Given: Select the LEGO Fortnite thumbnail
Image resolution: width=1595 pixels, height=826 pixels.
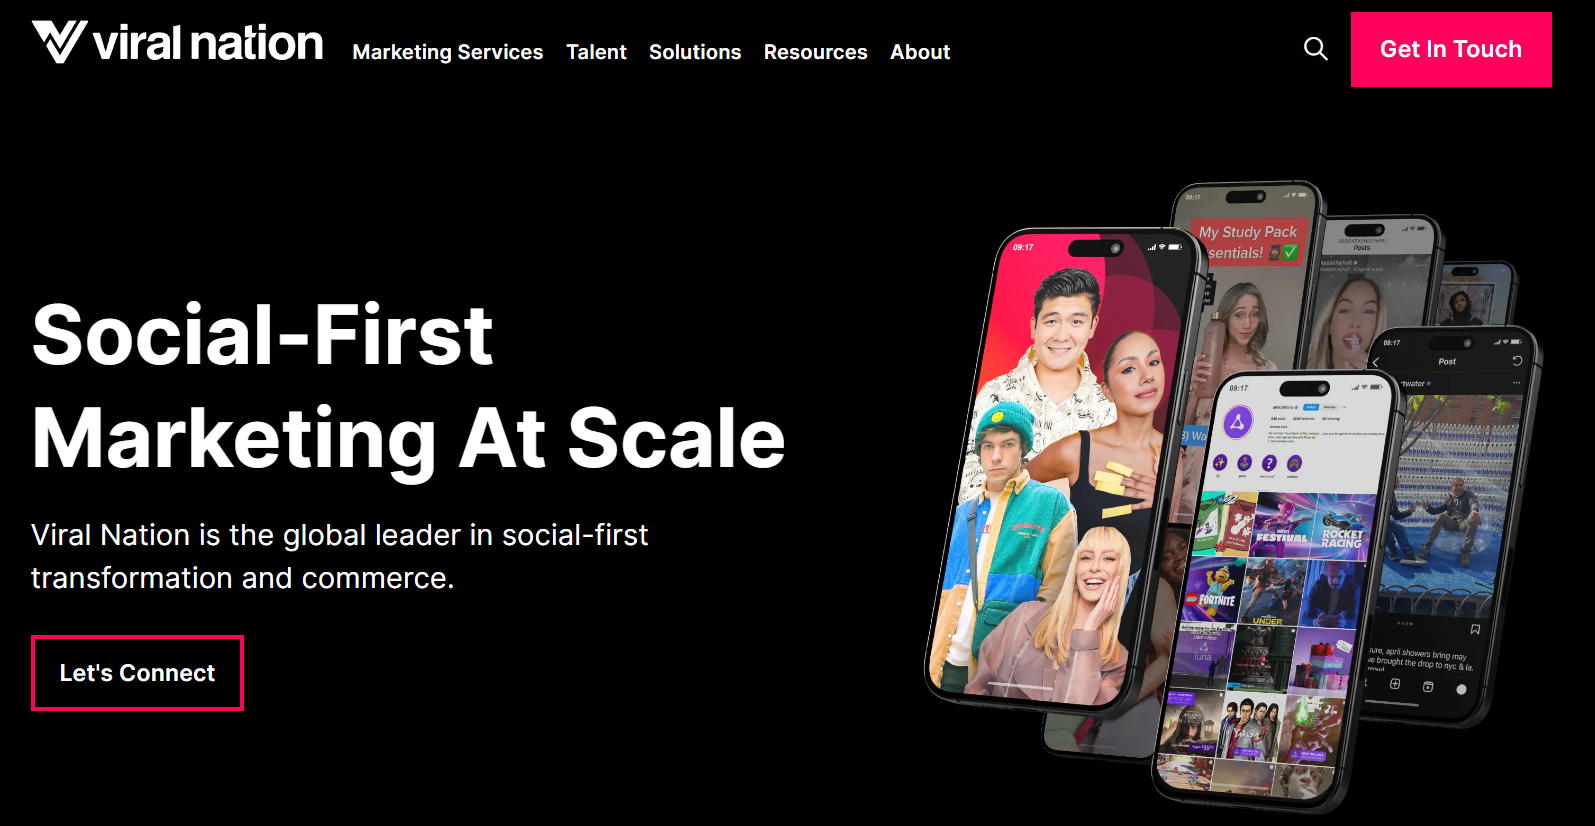Looking at the screenshot, I should coord(1212,590).
